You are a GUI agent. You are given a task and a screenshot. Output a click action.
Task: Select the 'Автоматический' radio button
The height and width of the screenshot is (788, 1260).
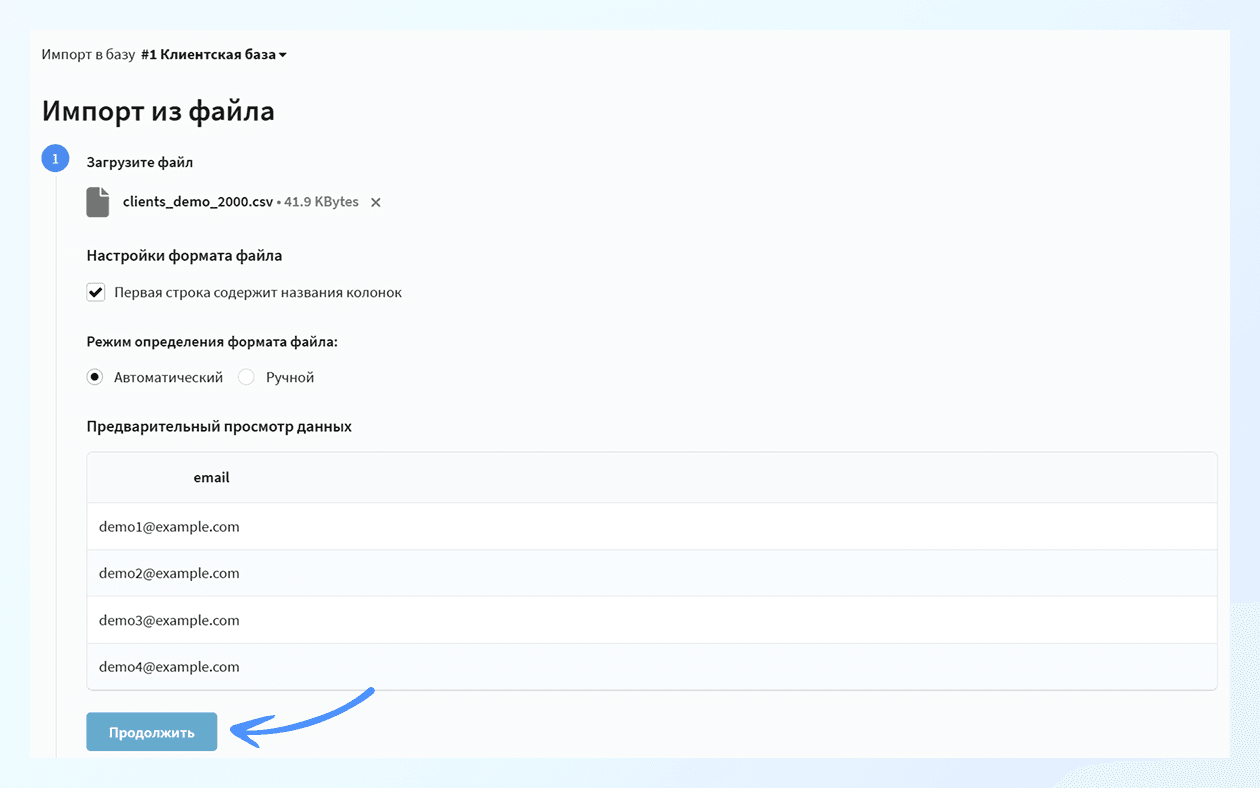coord(95,377)
